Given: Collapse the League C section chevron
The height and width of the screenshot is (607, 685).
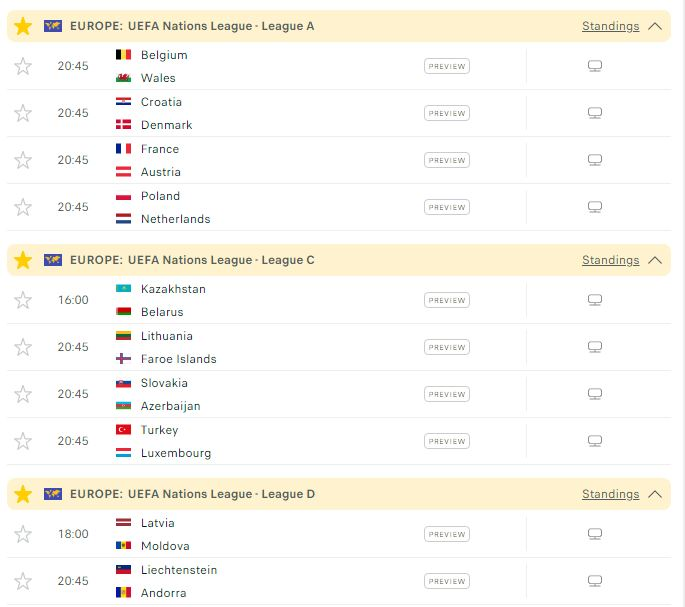Looking at the screenshot, I should coord(655,260).
